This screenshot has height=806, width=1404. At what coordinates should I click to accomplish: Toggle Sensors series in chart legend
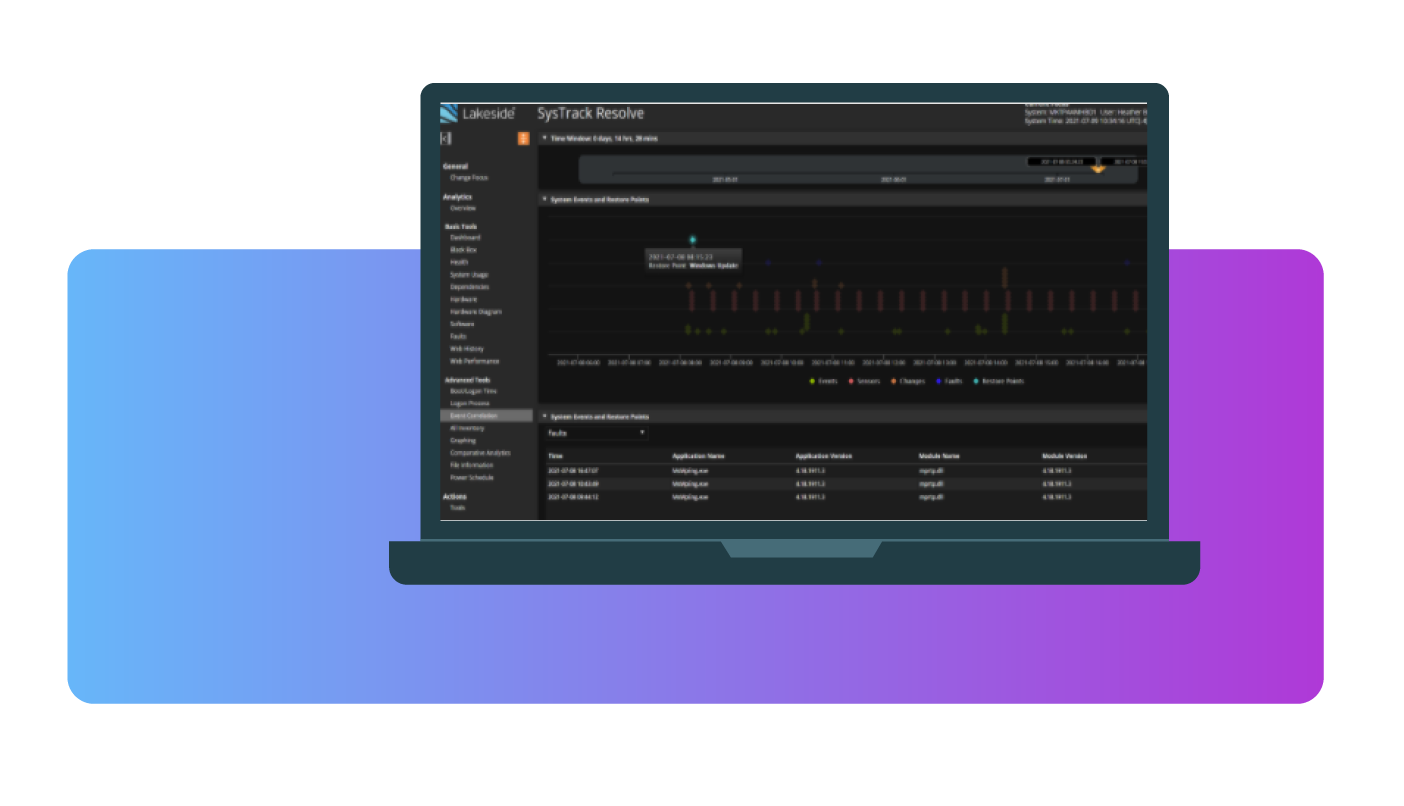point(865,381)
